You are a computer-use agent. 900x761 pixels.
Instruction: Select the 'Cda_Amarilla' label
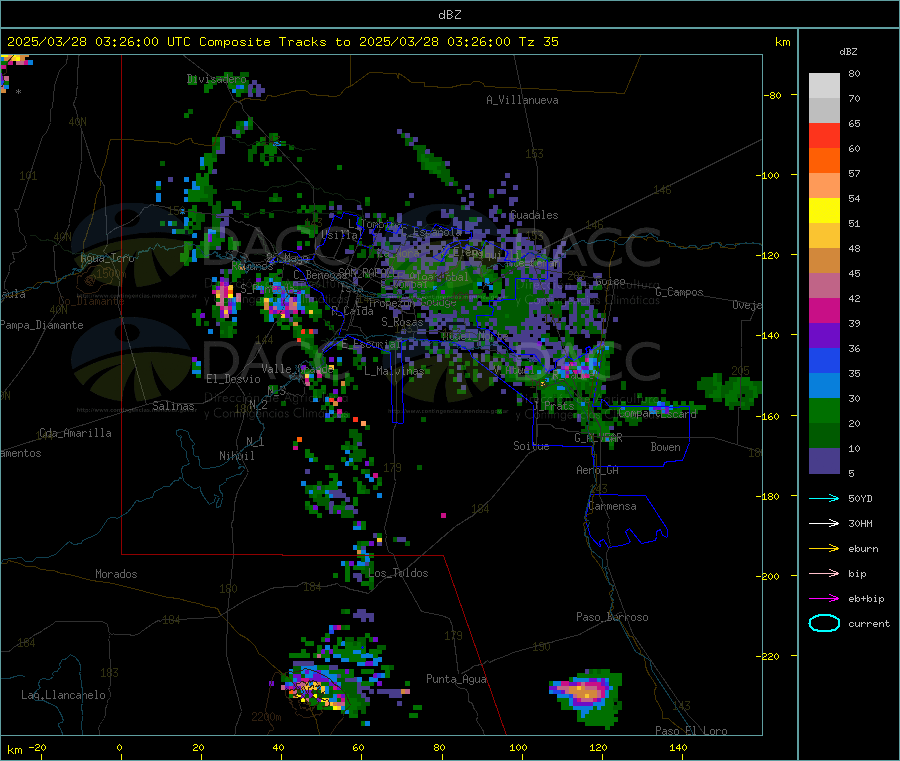click(75, 433)
